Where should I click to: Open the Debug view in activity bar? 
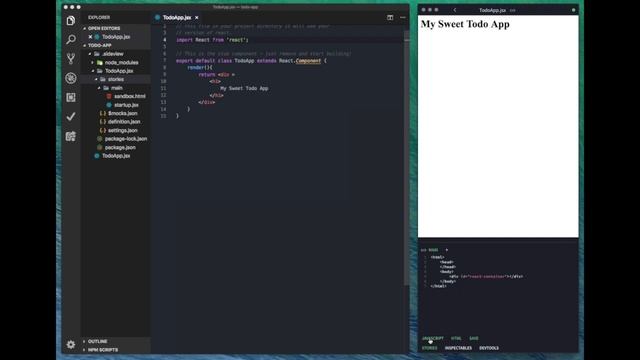point(71,78)
